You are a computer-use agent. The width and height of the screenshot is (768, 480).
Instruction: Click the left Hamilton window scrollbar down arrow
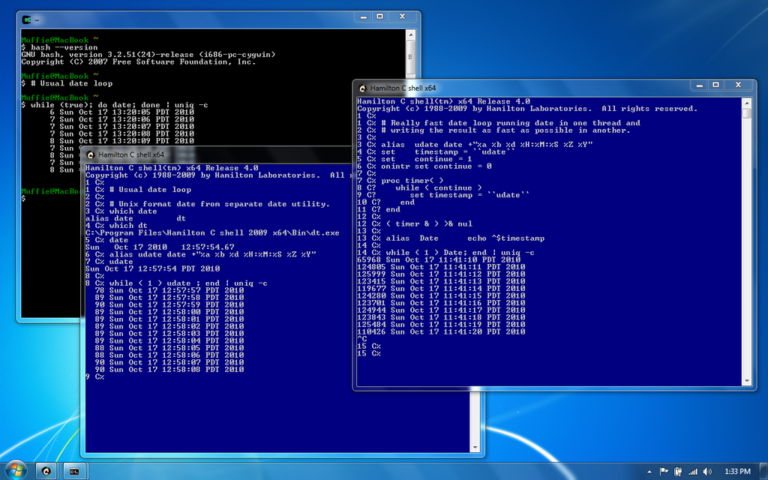tap(474, 448)
